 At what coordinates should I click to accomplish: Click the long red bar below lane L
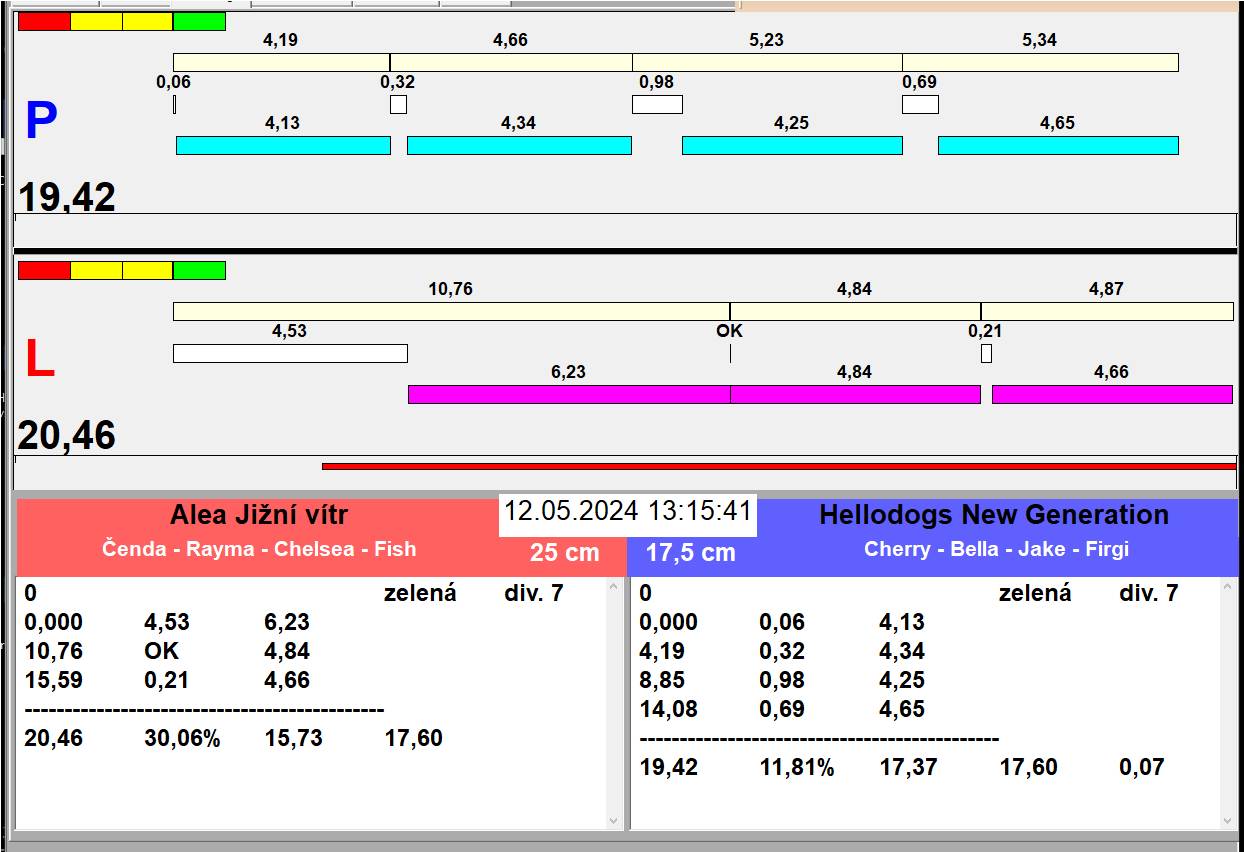point(778,466)
